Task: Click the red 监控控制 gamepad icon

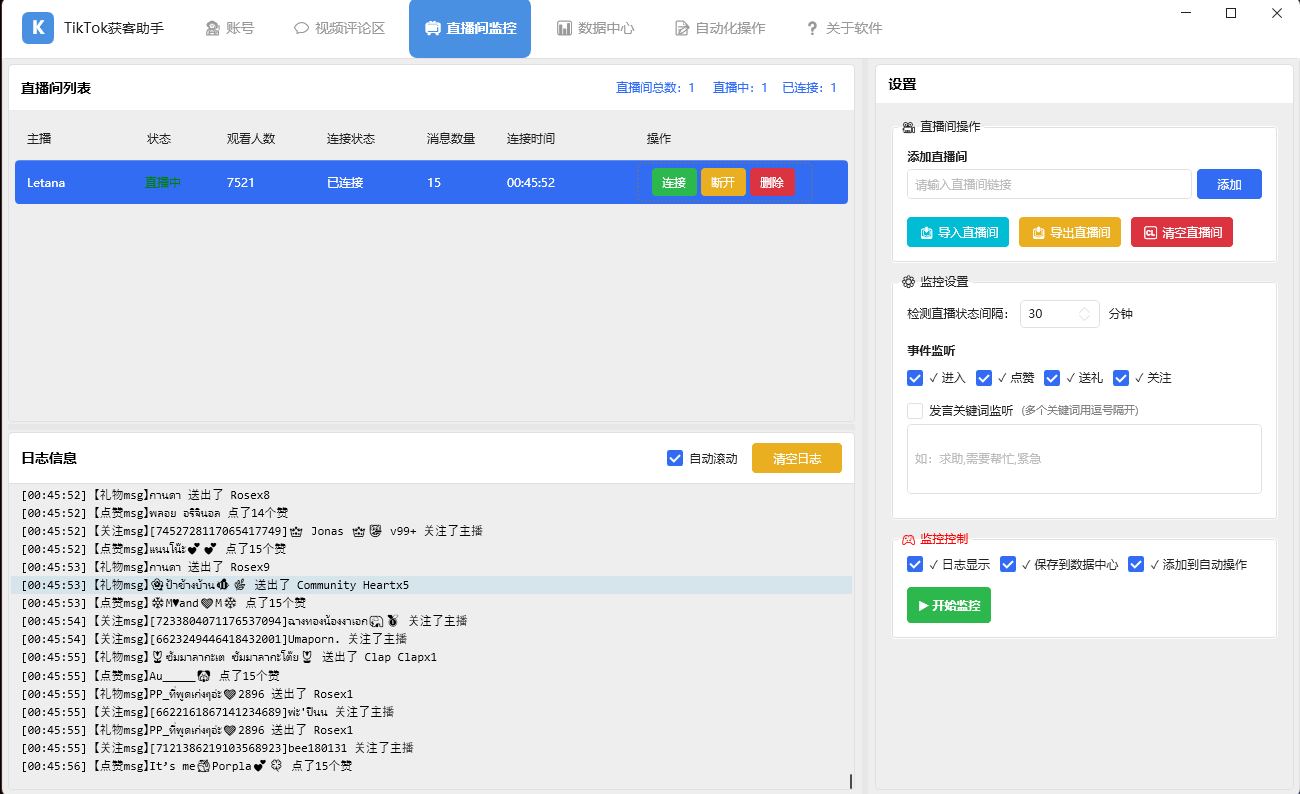Action: click(x=909, y=539)
